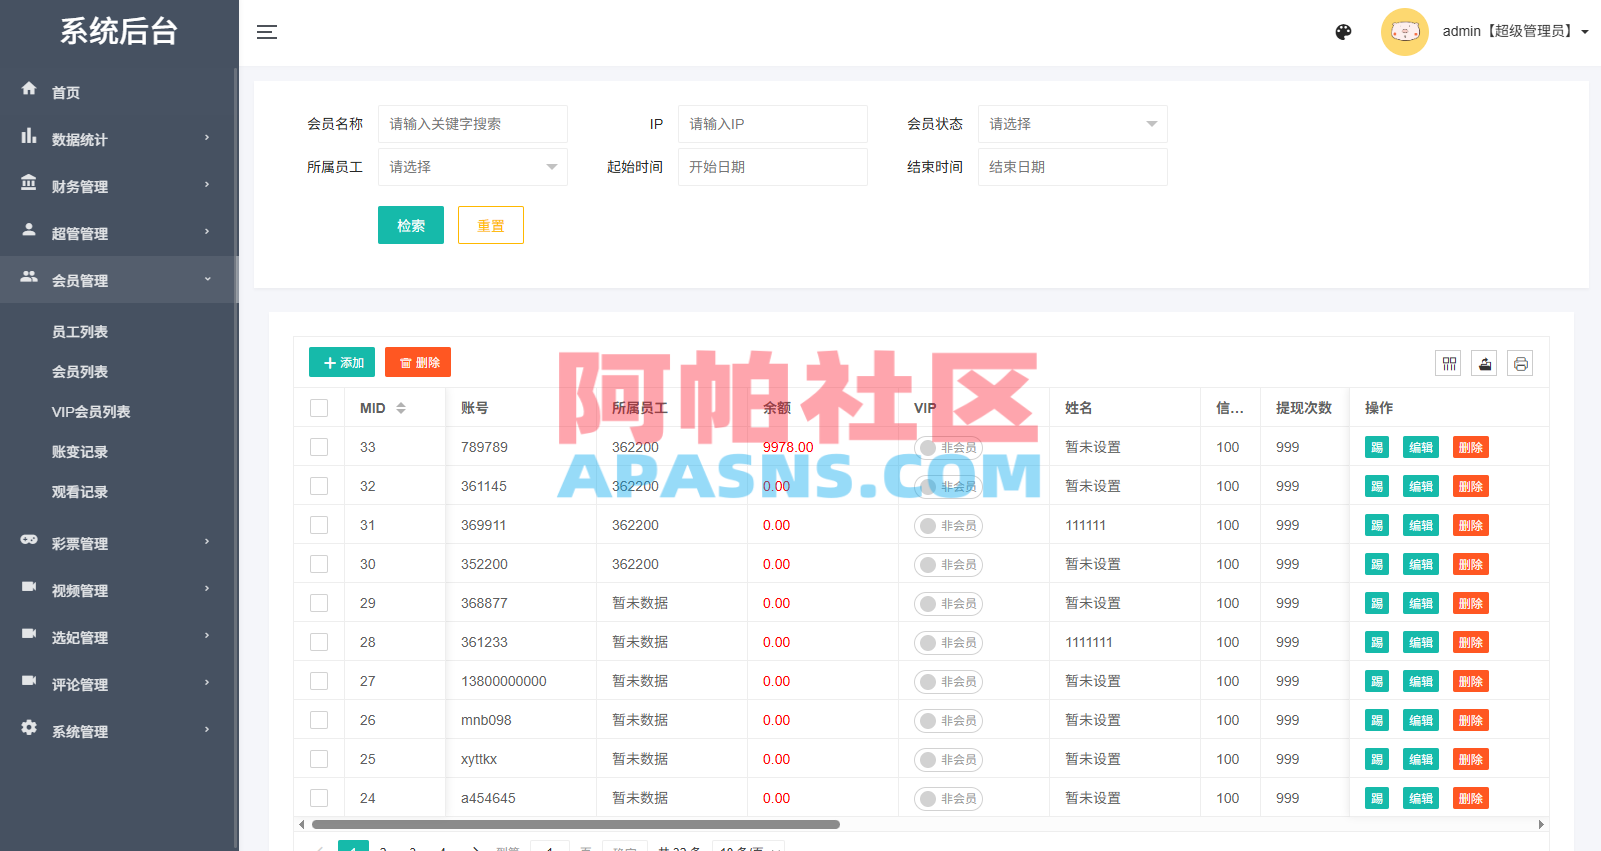Check the row checkbox for MID 33

click(x=319, y=447)
